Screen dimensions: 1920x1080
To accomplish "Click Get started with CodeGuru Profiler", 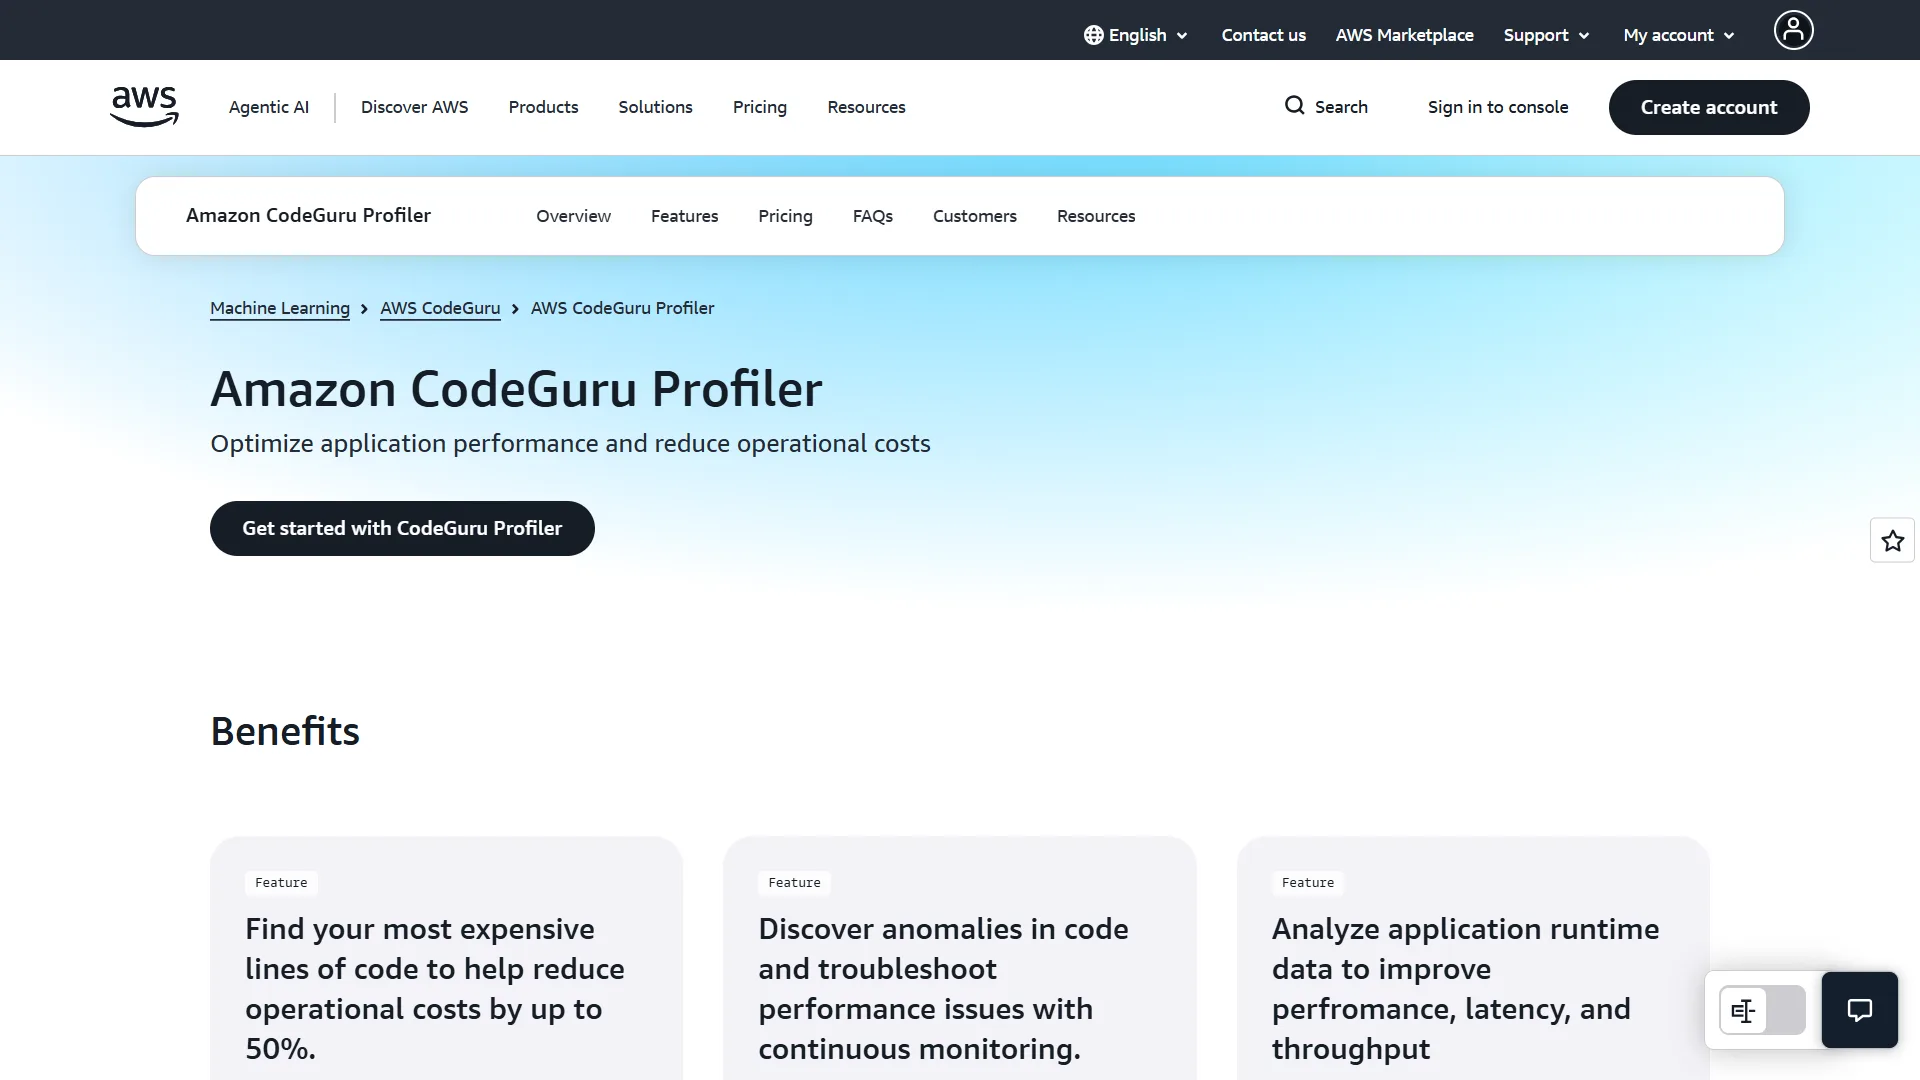I will [402, 528].
